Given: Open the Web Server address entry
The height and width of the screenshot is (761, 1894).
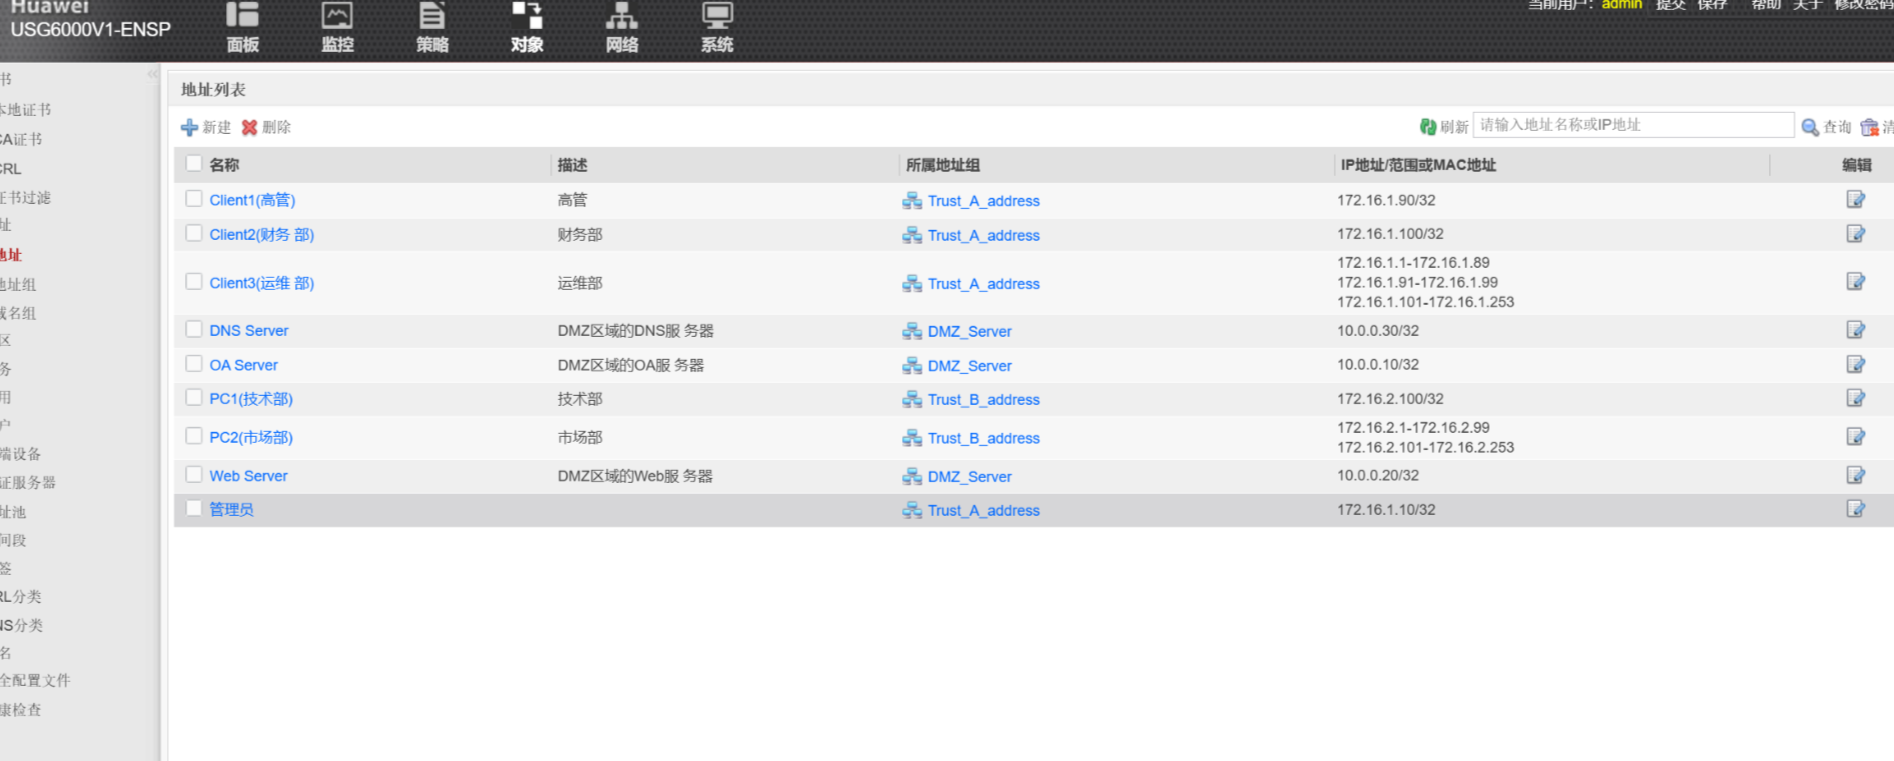Looking at the screenshot, I should coord(248,477).
